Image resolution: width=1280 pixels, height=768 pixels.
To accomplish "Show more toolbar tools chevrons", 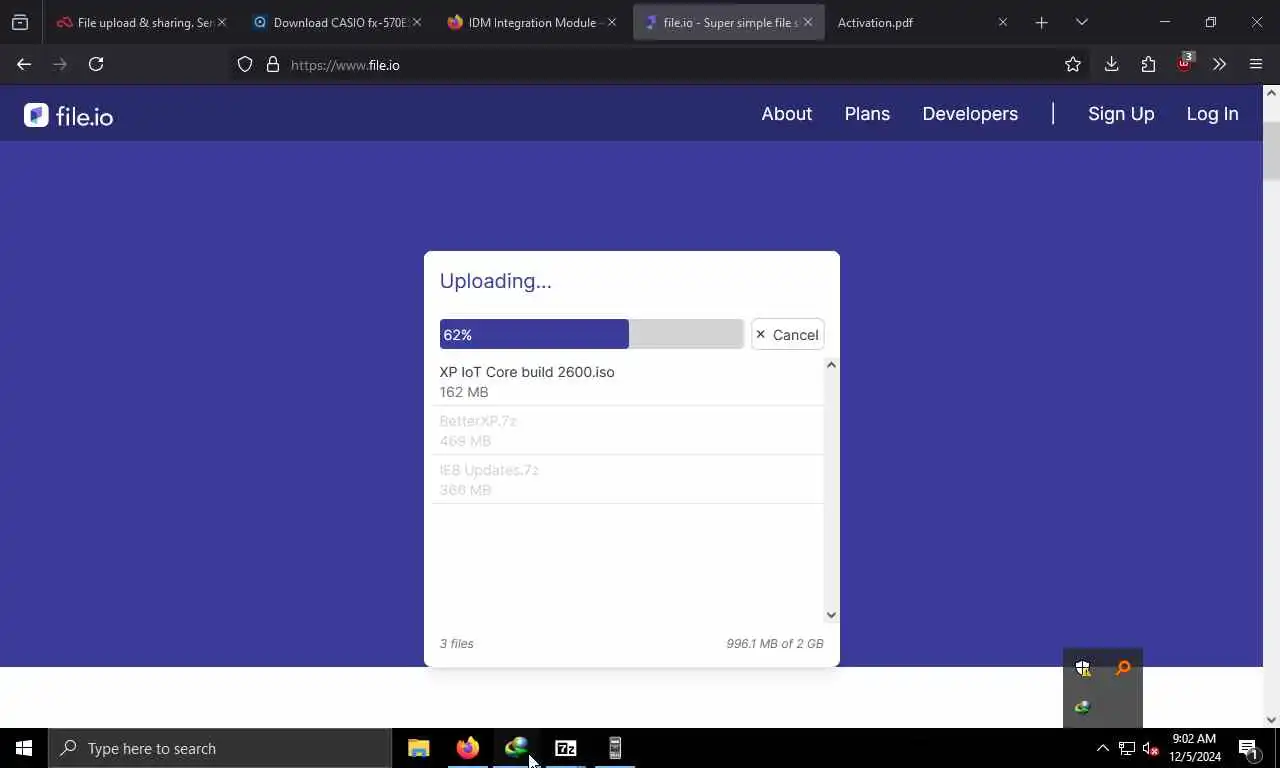I will 1219,64.
